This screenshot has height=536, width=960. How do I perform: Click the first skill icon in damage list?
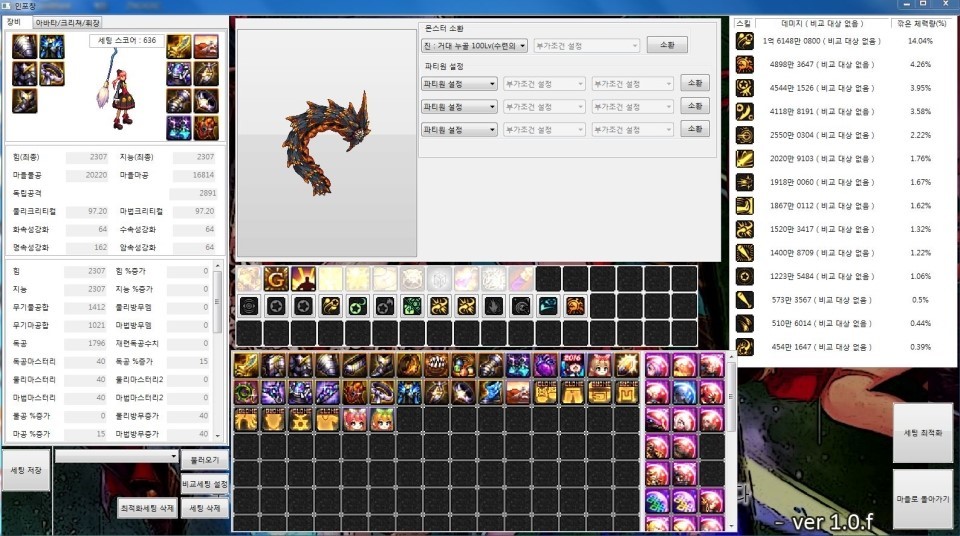click(745, 41)
